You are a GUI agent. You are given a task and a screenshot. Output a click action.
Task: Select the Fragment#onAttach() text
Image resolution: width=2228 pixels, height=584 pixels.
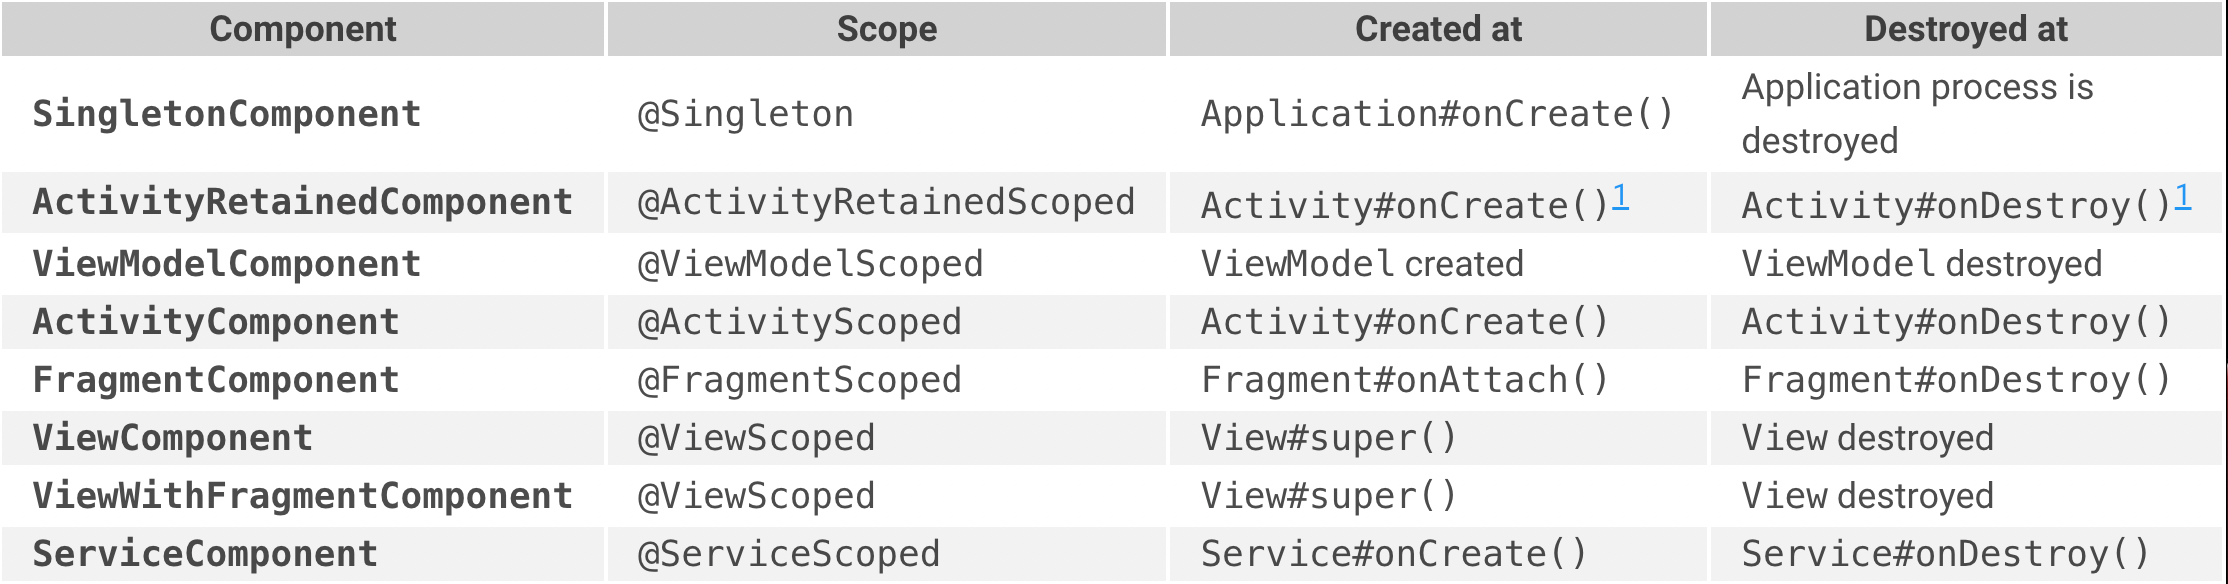pyautogui.click(x=1405, y=380)
